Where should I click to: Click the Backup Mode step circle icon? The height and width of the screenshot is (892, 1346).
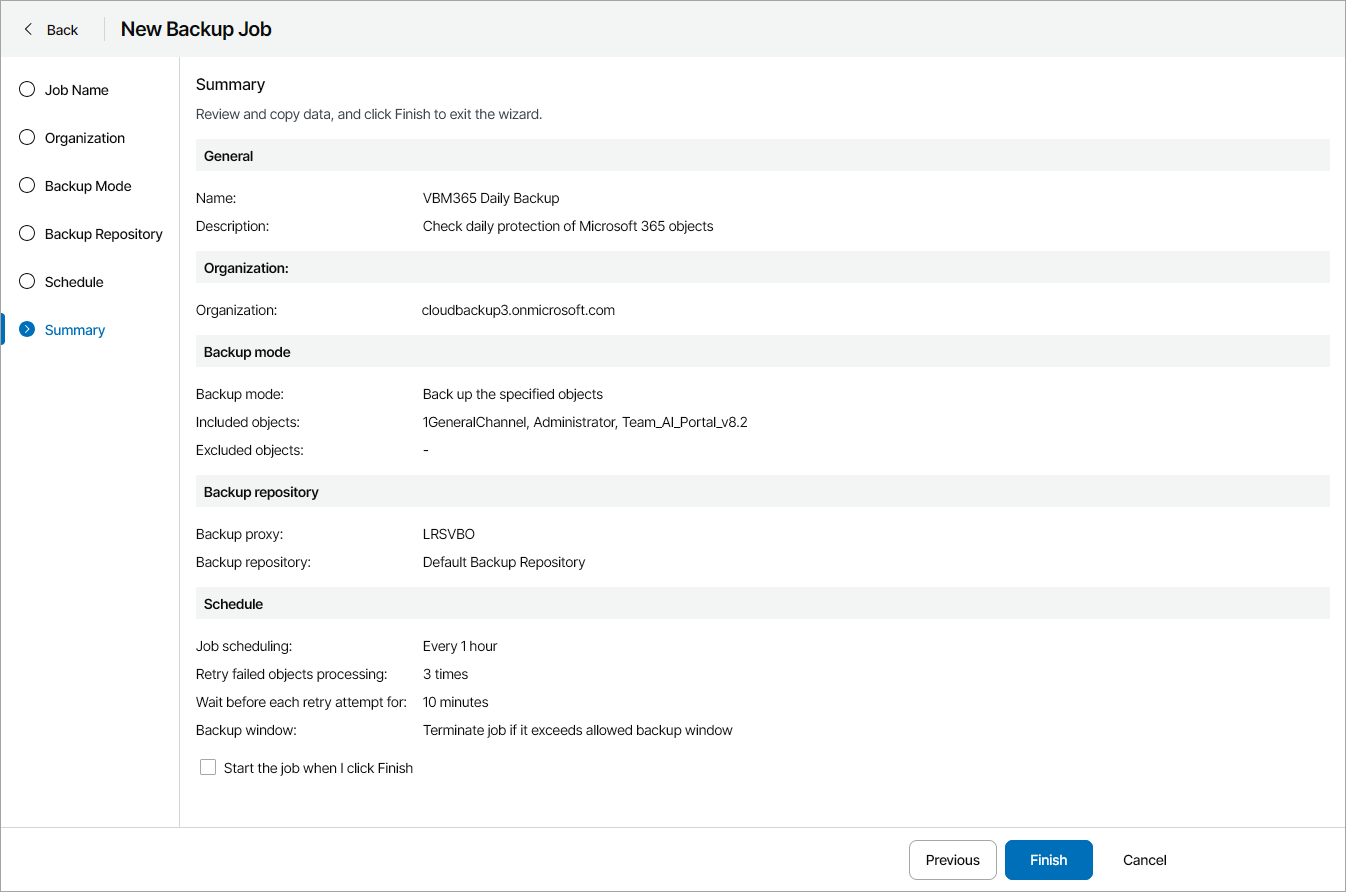click(x=27, y=185)
